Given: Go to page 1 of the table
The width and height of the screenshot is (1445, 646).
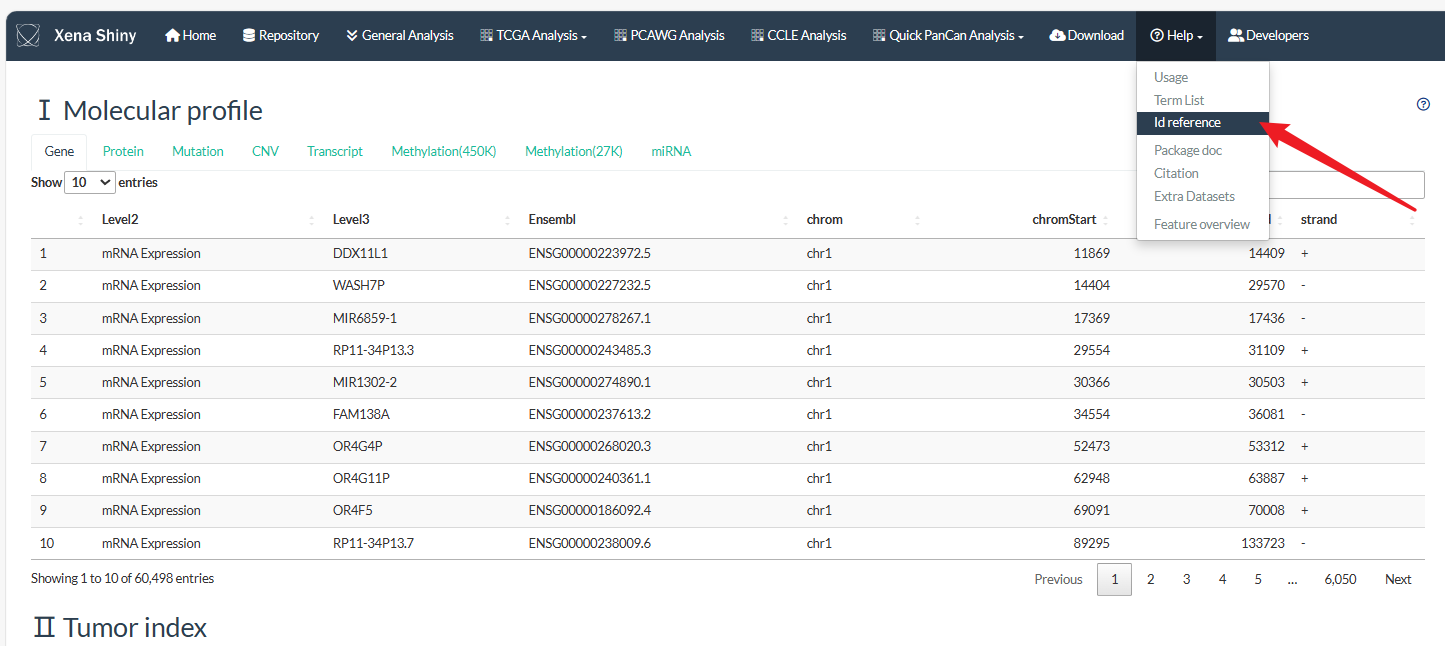Looking at the screenshot, I should [x=1114, y=579].
